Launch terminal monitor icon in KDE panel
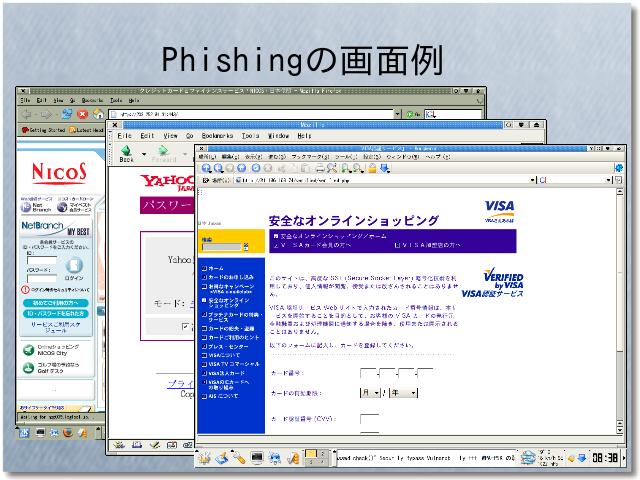640x480 pixels. click(x=257, y=458)
